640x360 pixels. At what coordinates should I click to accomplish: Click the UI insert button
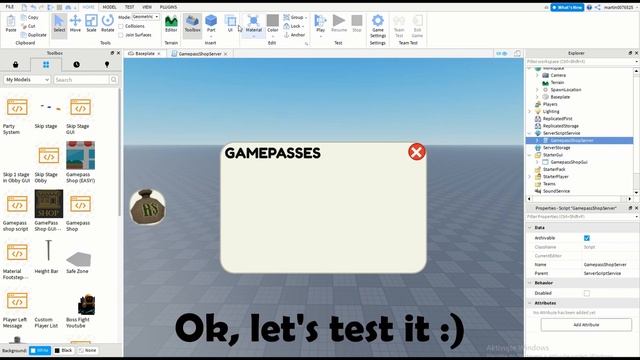point(230,24)
